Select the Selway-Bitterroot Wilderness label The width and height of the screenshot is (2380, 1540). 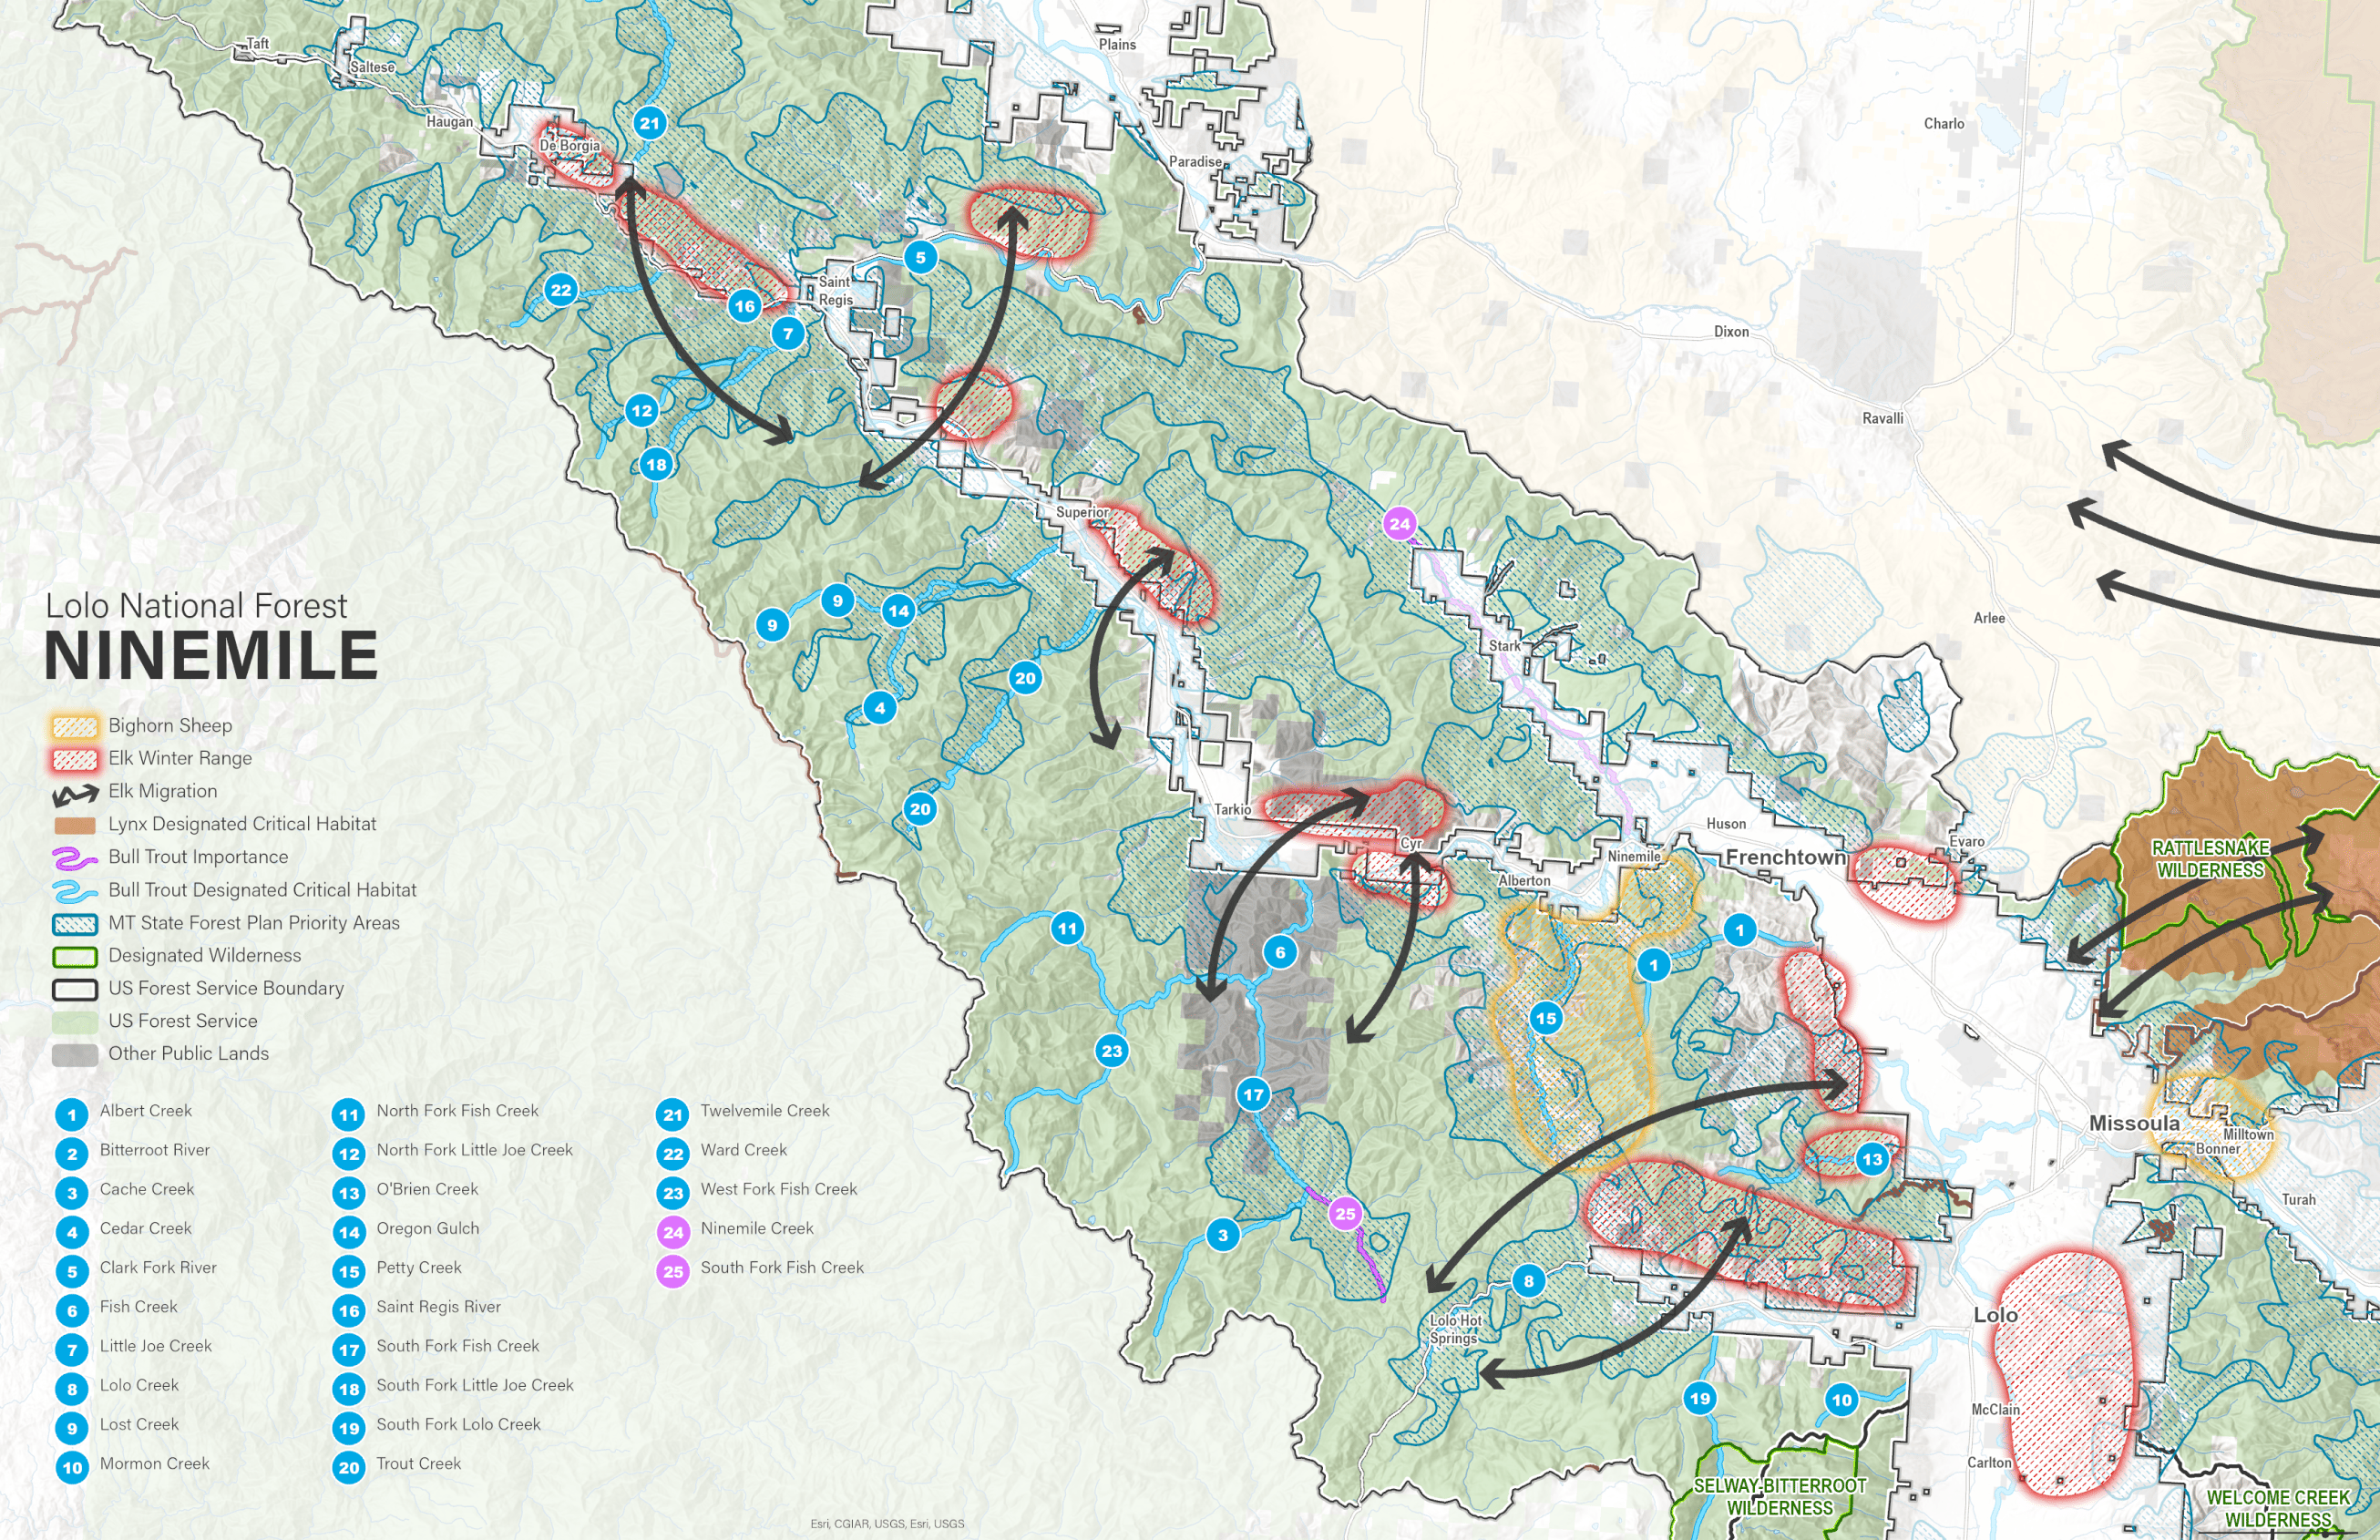pos(1780,1497)
